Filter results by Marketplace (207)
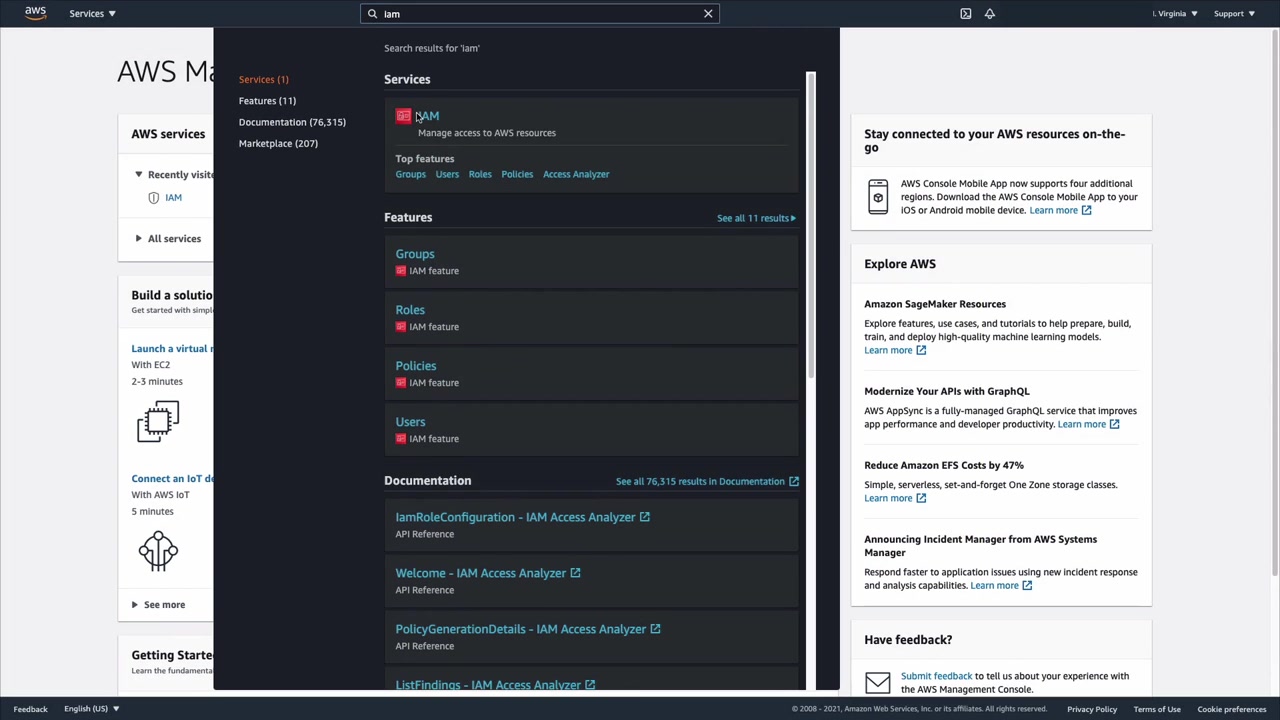 pyautogui.click(x=278, y=143)
